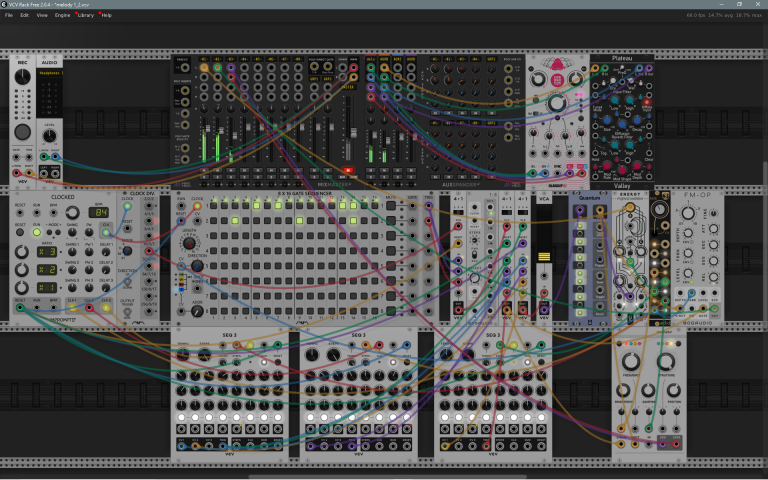Toggle the top note button on Quantum
The image size is (768, 480).
coord(580,226)
